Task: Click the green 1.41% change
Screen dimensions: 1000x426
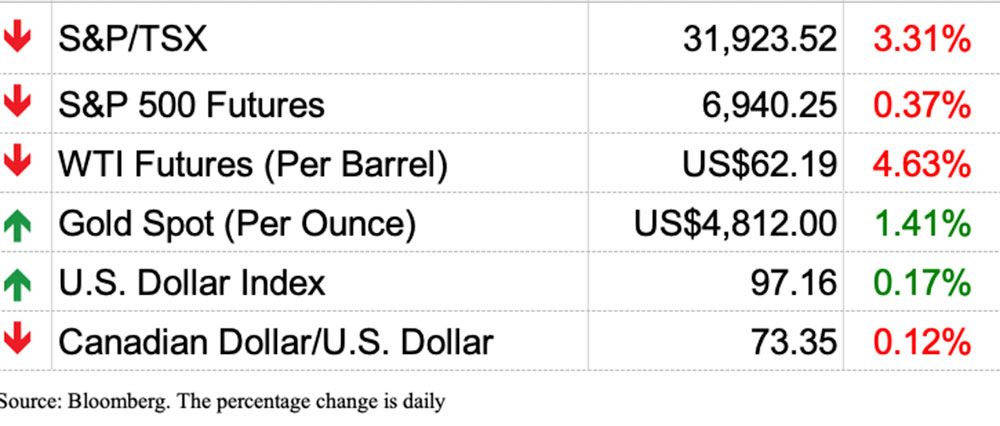Action: [x=921, y=224]
